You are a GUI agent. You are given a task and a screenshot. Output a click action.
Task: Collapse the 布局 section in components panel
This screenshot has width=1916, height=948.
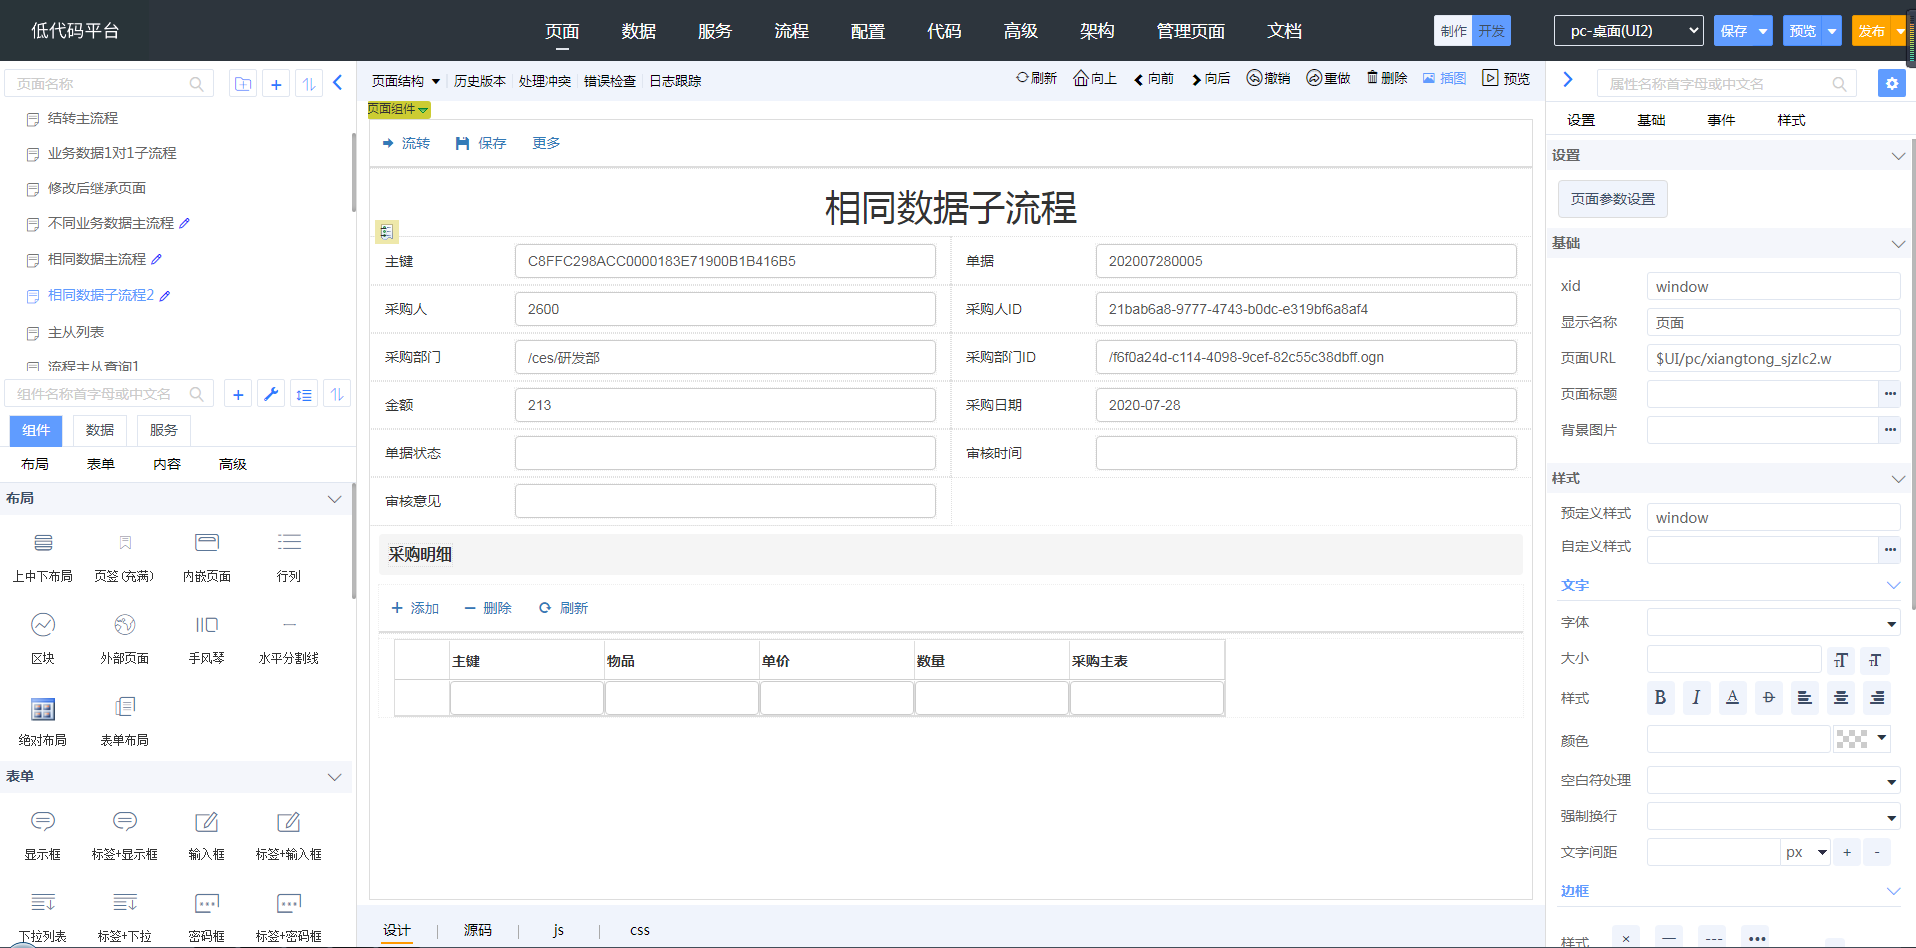(334, 499)
